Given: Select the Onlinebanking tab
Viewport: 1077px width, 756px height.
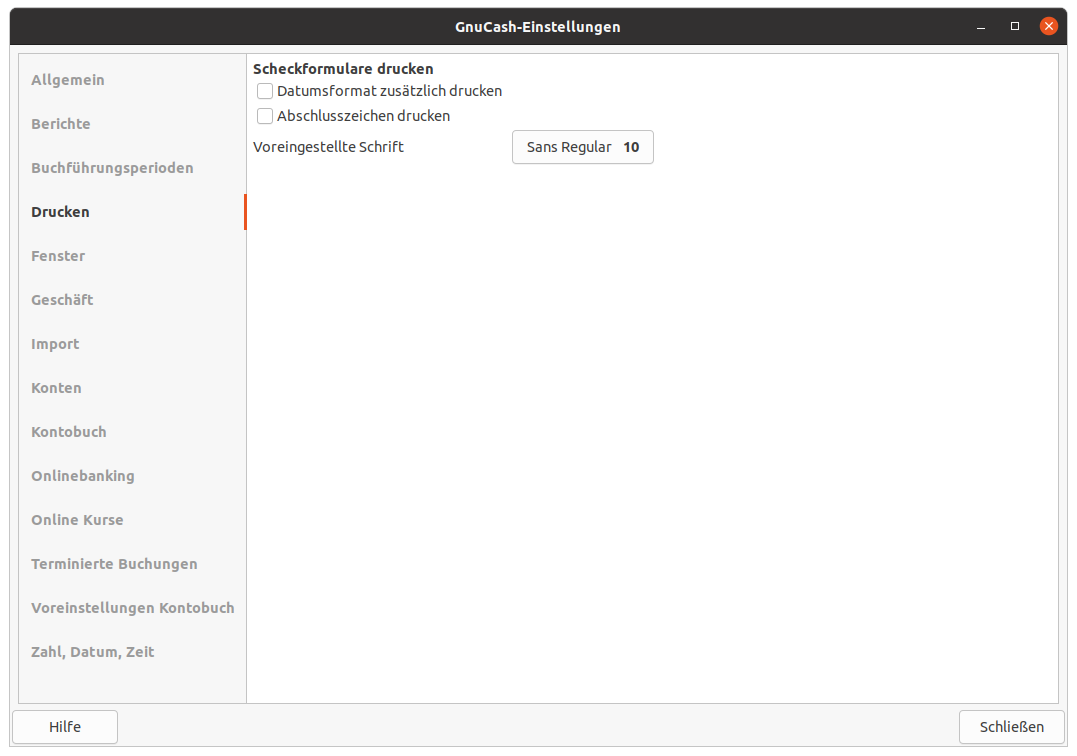Looking at the screenshot, I should [x=83, y=476].
